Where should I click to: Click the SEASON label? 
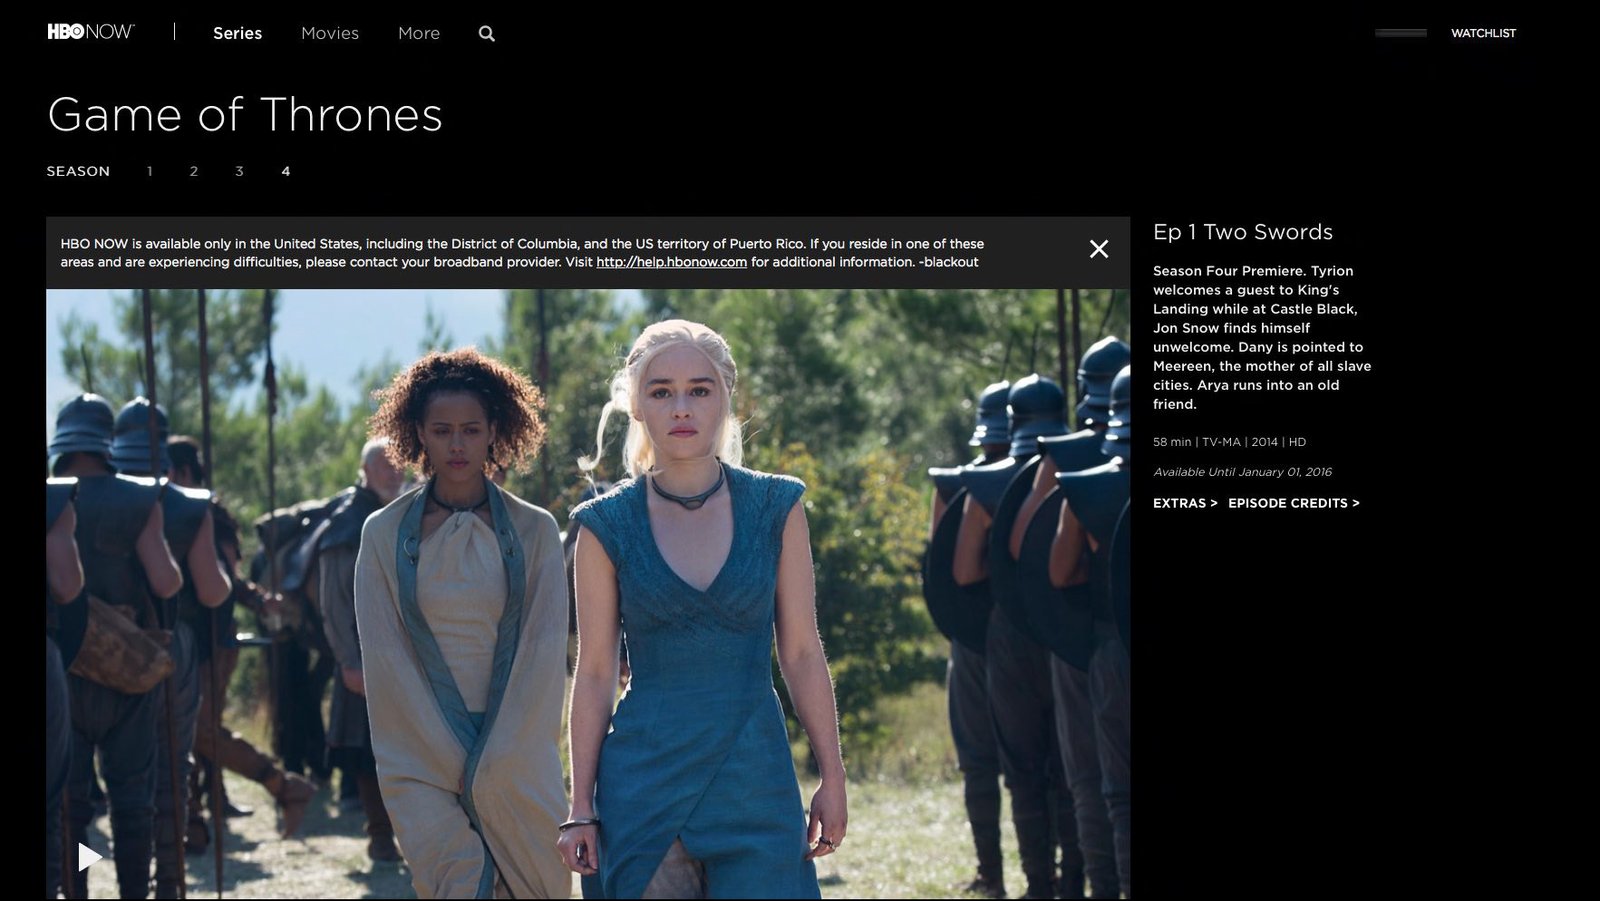[78, 171]
